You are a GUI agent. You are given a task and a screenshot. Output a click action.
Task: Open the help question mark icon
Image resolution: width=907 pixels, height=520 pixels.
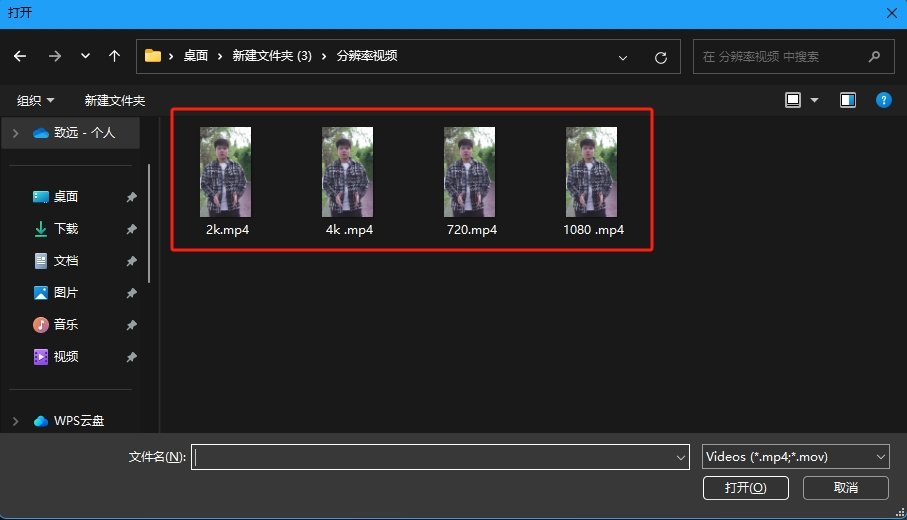click(883, 100)
